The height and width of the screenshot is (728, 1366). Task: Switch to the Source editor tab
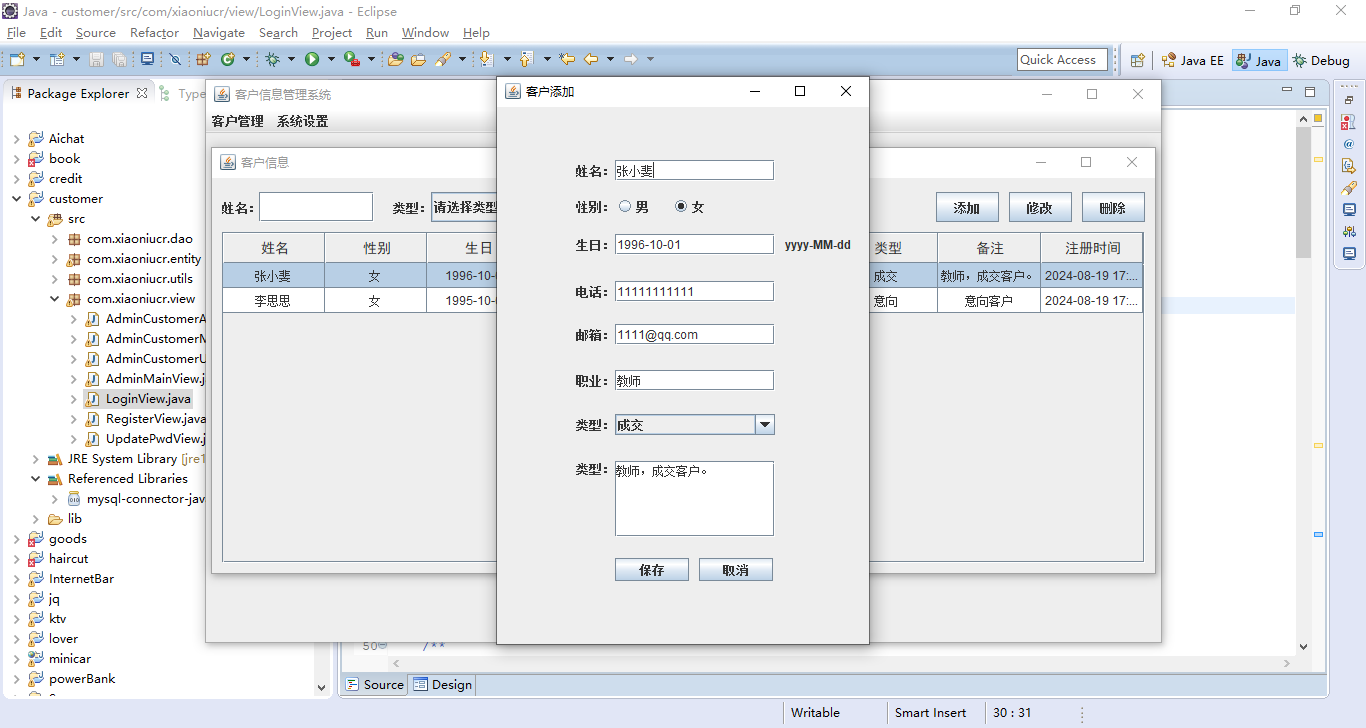coord(375,685)
